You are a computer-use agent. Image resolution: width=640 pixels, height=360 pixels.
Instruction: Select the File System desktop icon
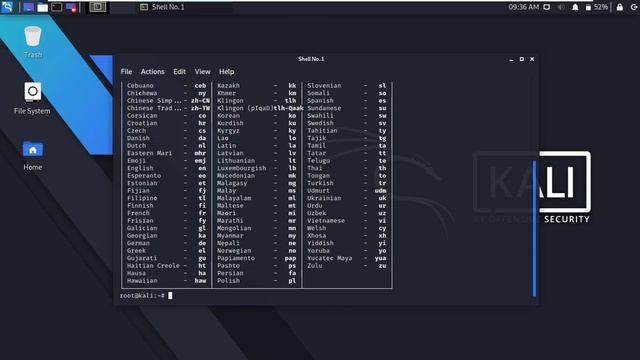point(32,98)
